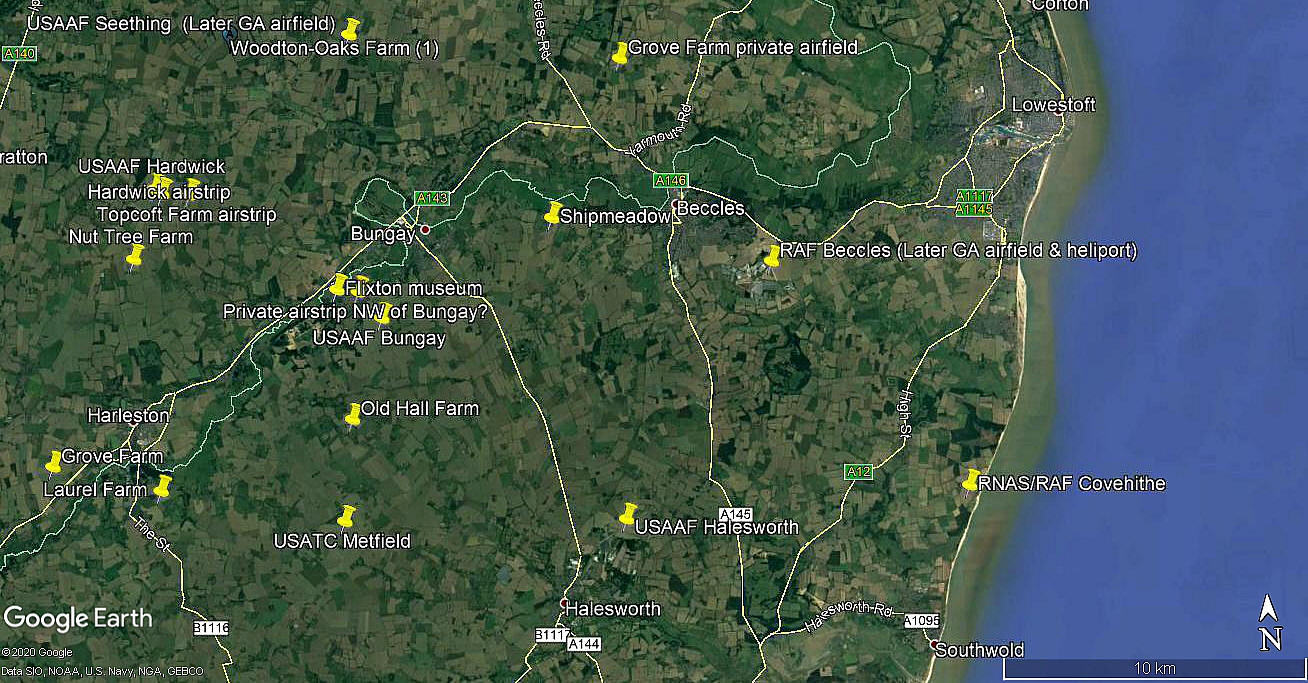Open the RAF Beccles placemark pin
1308x683 pixels.
click(x=772, y=256)
